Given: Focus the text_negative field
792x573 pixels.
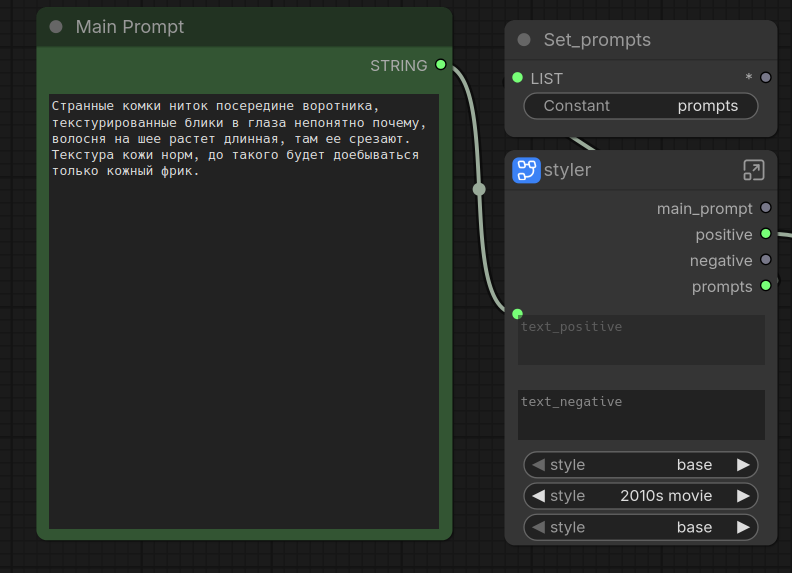Looking at the screenshot, I should click(641, 415).
